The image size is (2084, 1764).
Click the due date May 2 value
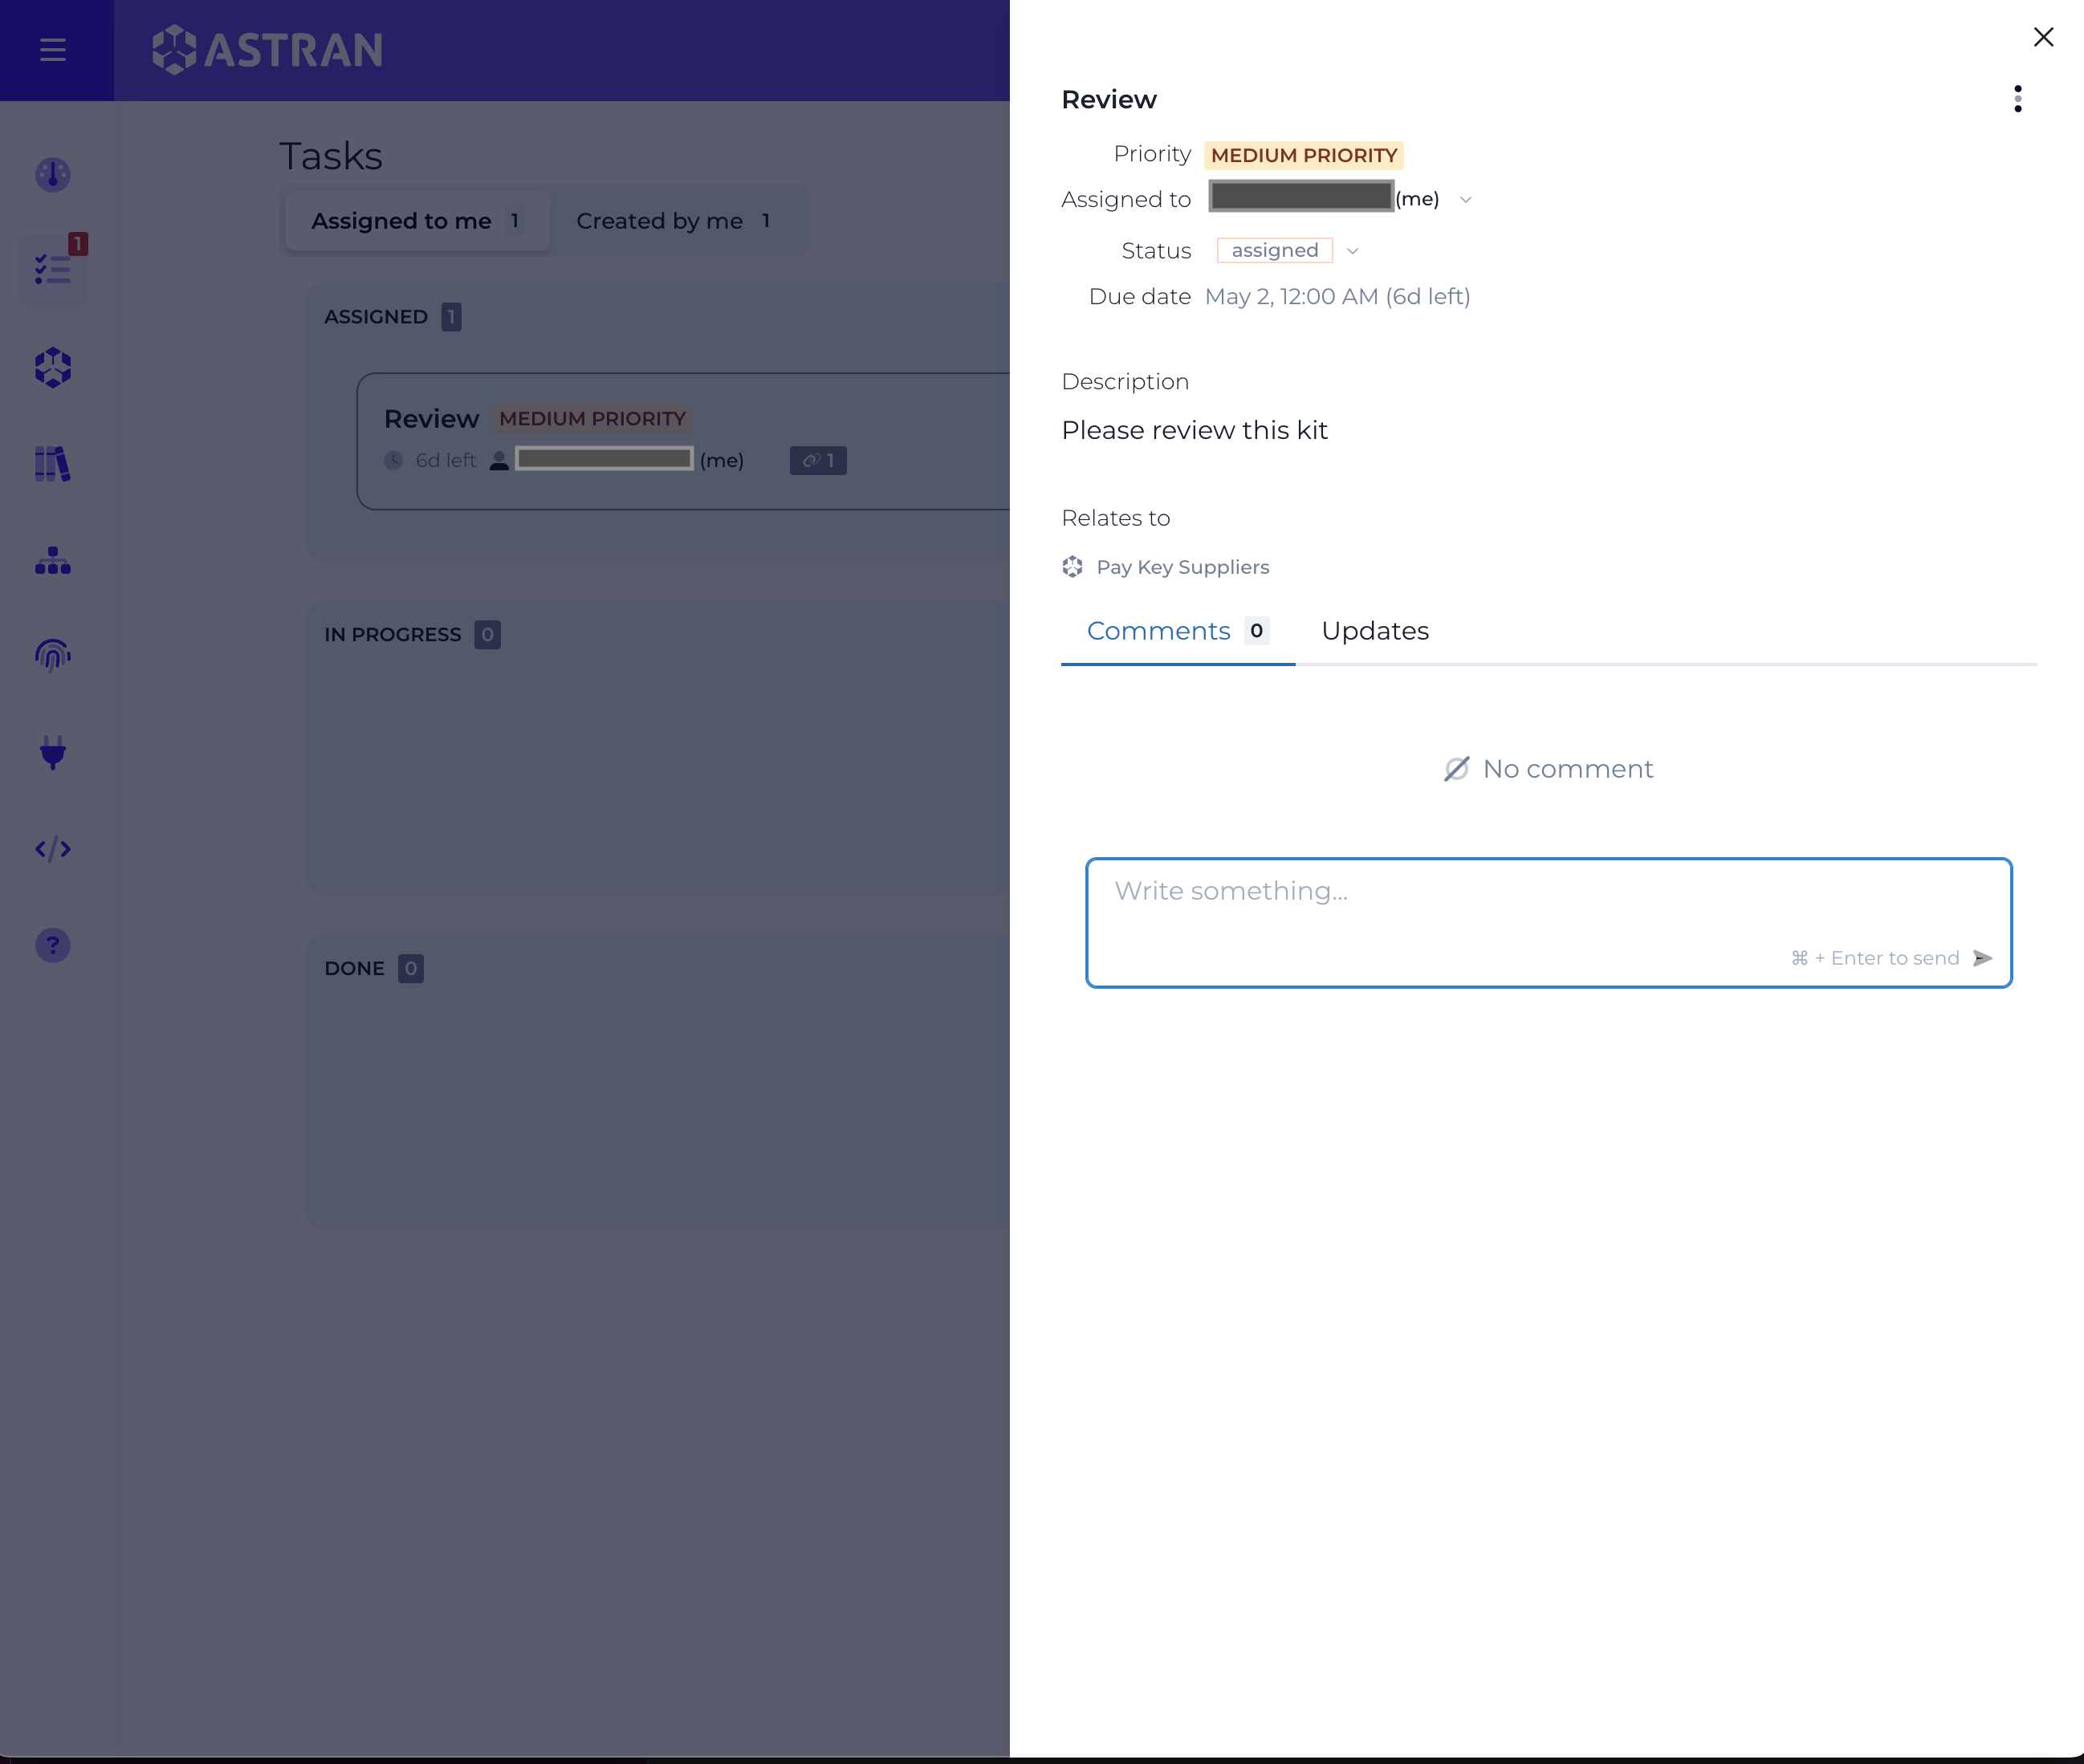[x=1337, y=296]
